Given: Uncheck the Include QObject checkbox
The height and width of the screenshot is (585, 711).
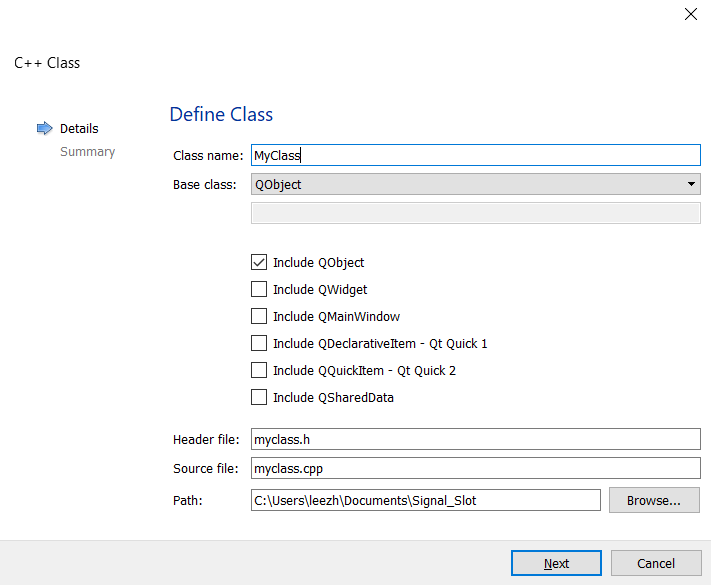Looking at the screenshot, I should (259, 263).
